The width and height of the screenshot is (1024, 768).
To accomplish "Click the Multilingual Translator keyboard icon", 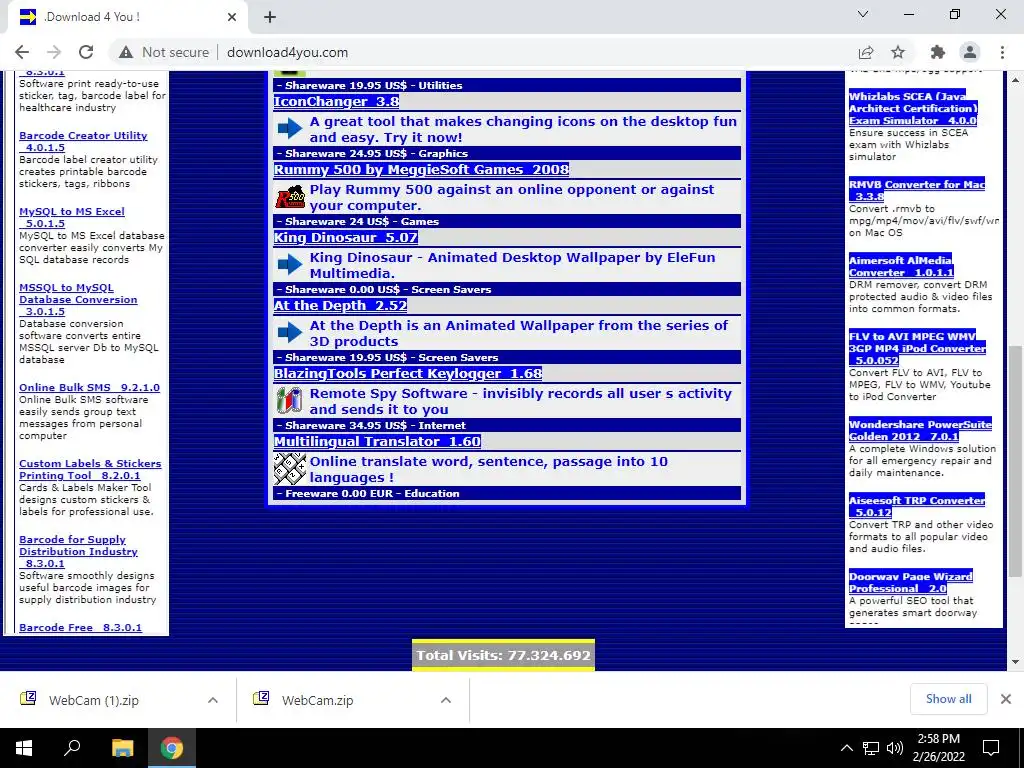I will (x=290, y=468).
